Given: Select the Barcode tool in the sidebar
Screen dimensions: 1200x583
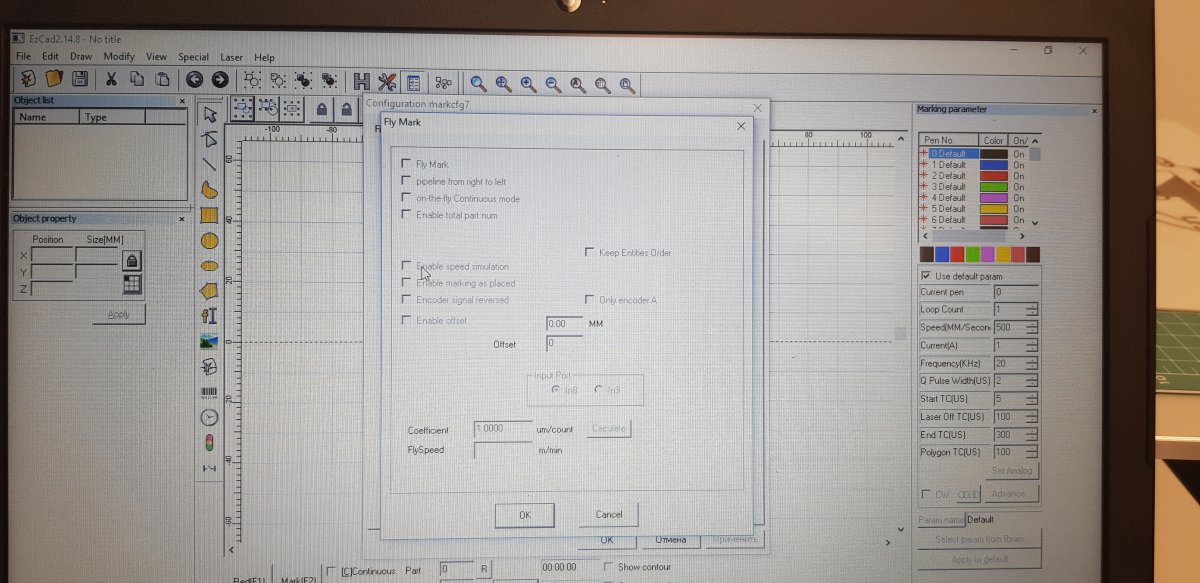Looking at the screenshot, I should (209, 393).
